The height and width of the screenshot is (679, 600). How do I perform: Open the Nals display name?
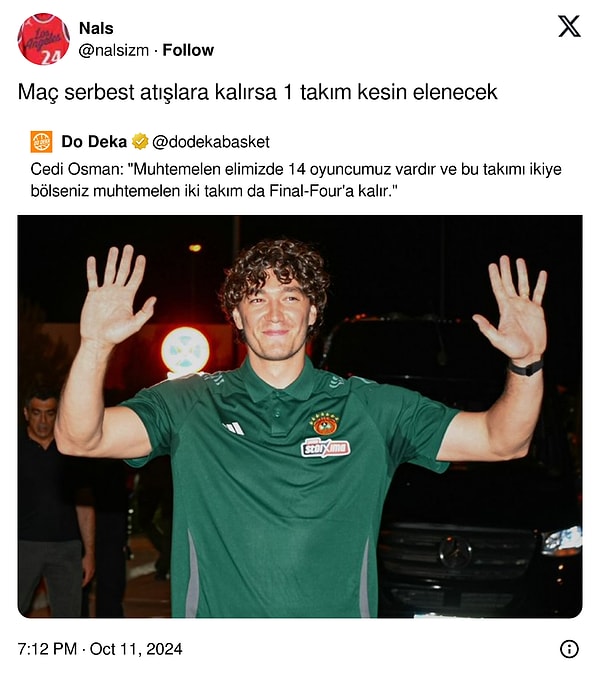[x=96, y=29]
